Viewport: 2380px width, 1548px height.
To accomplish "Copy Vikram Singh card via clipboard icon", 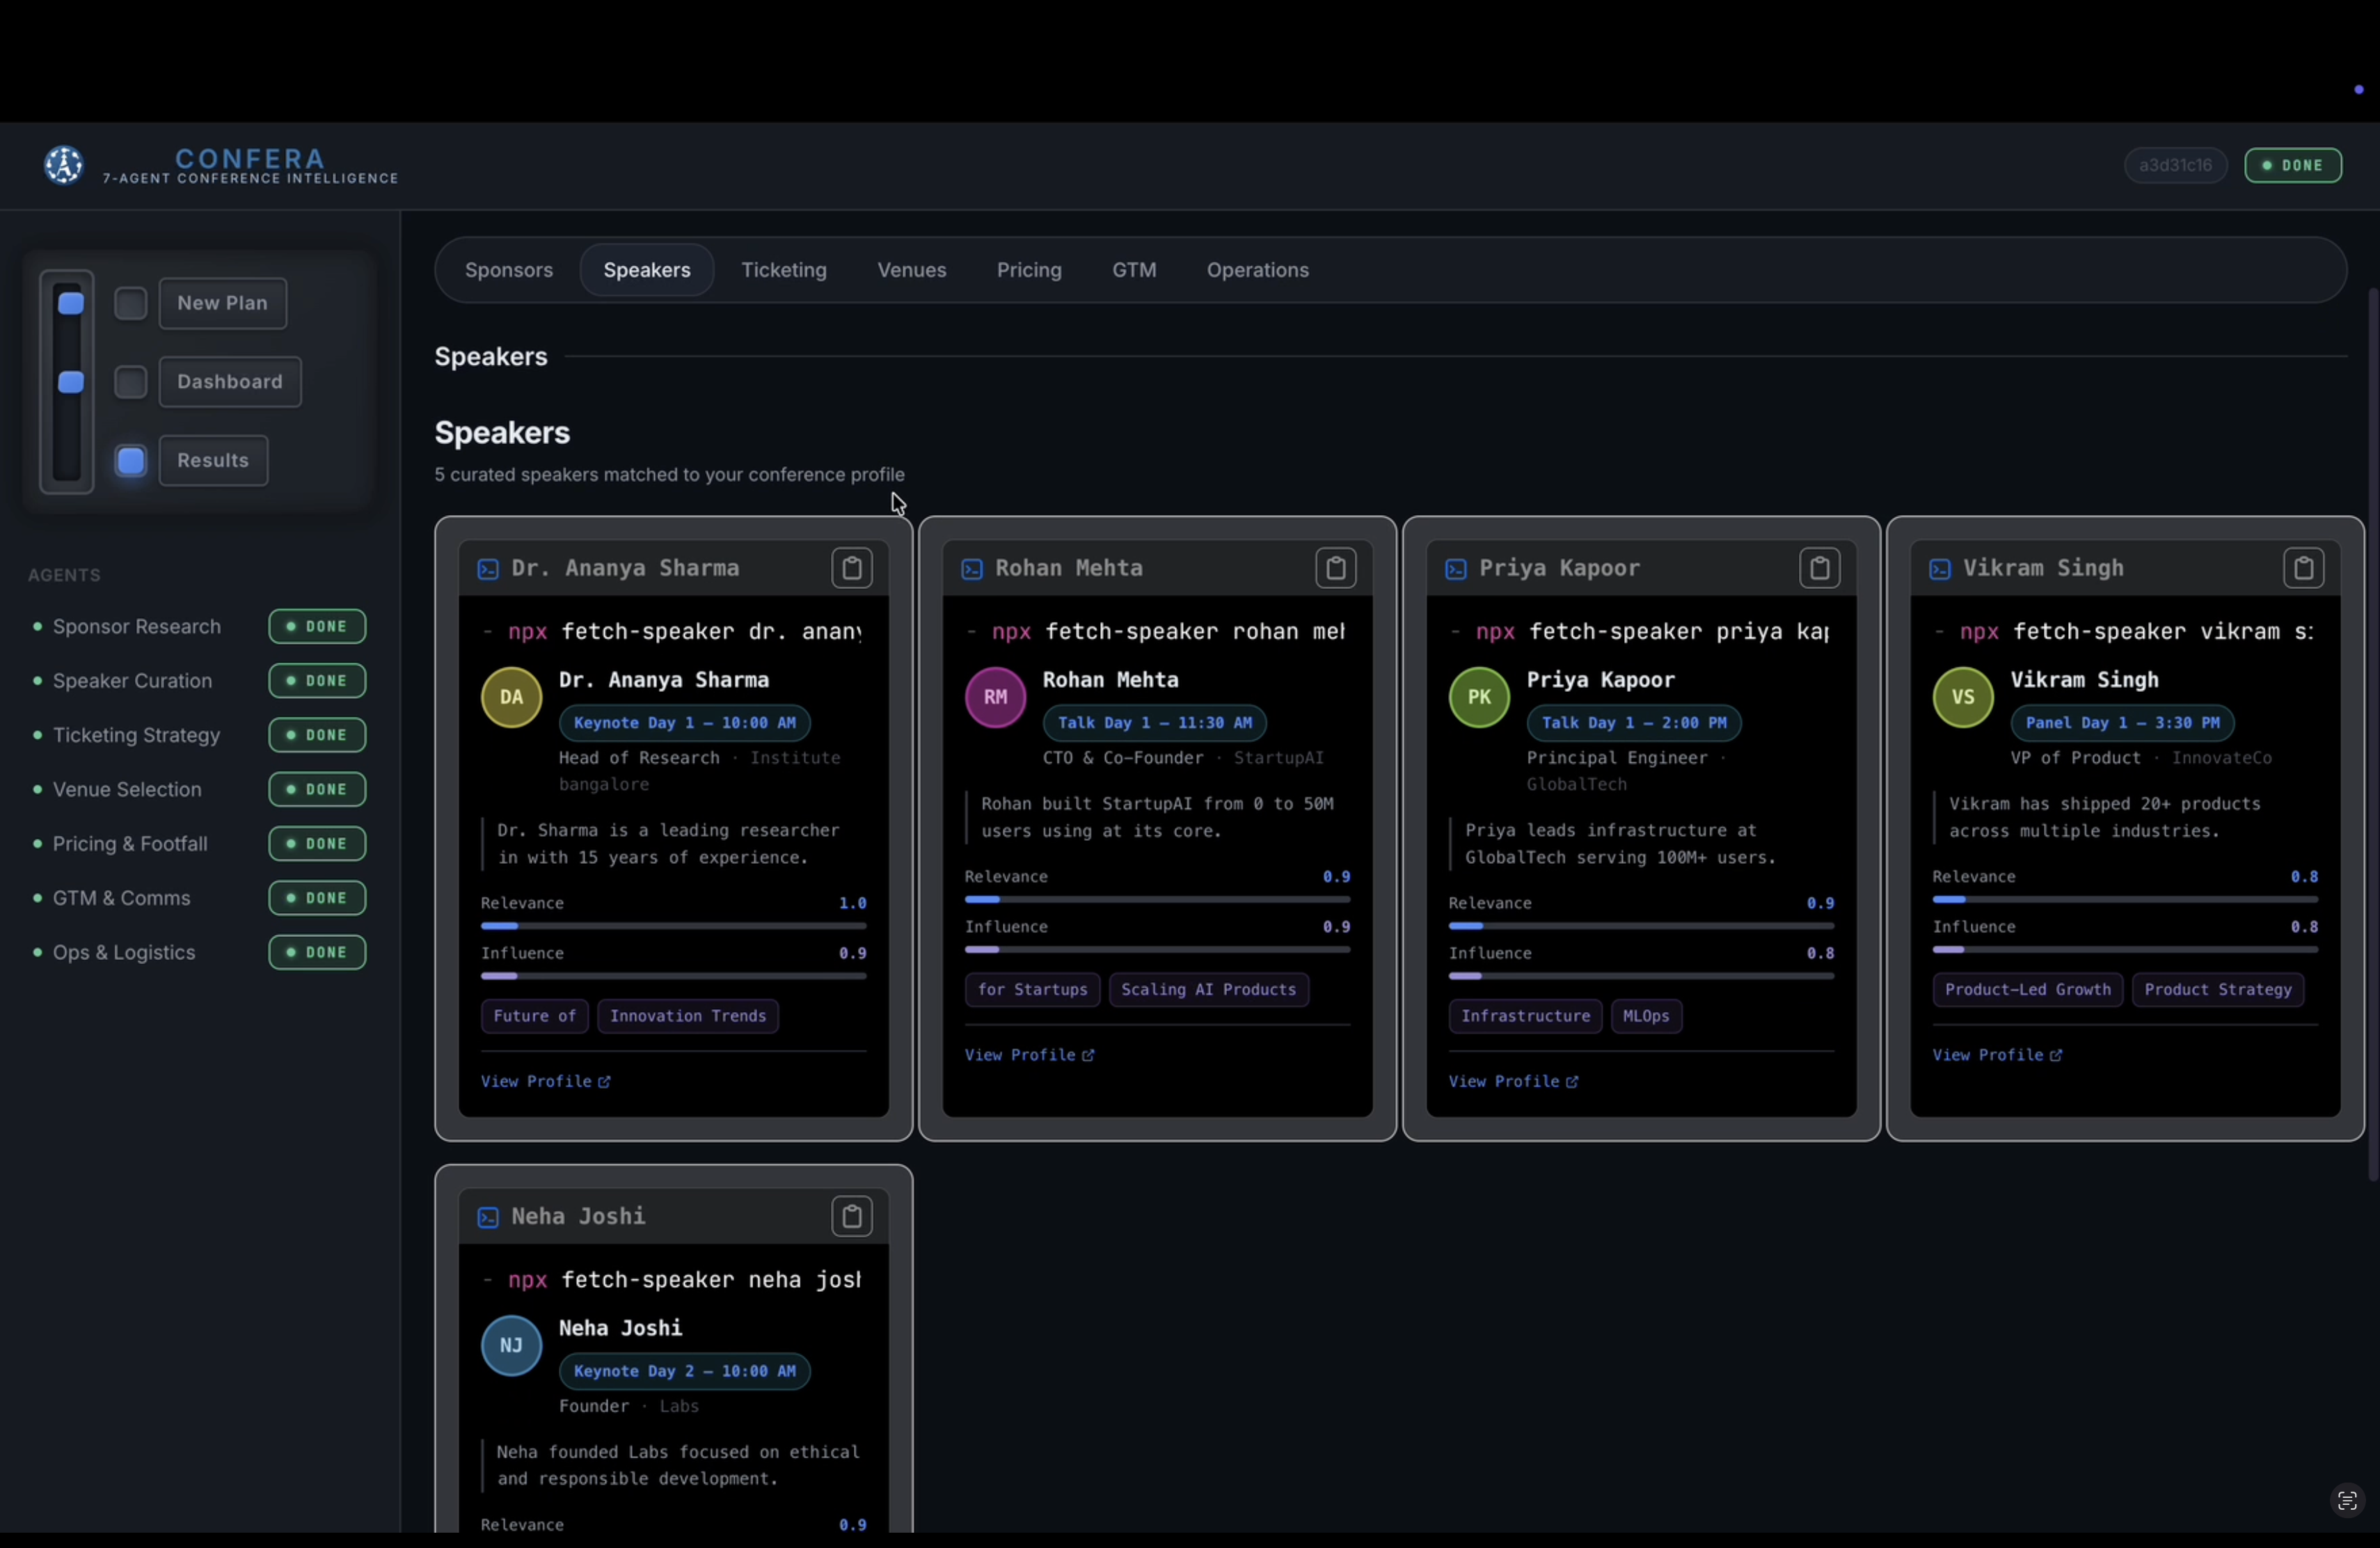I will coord(2304,568).
